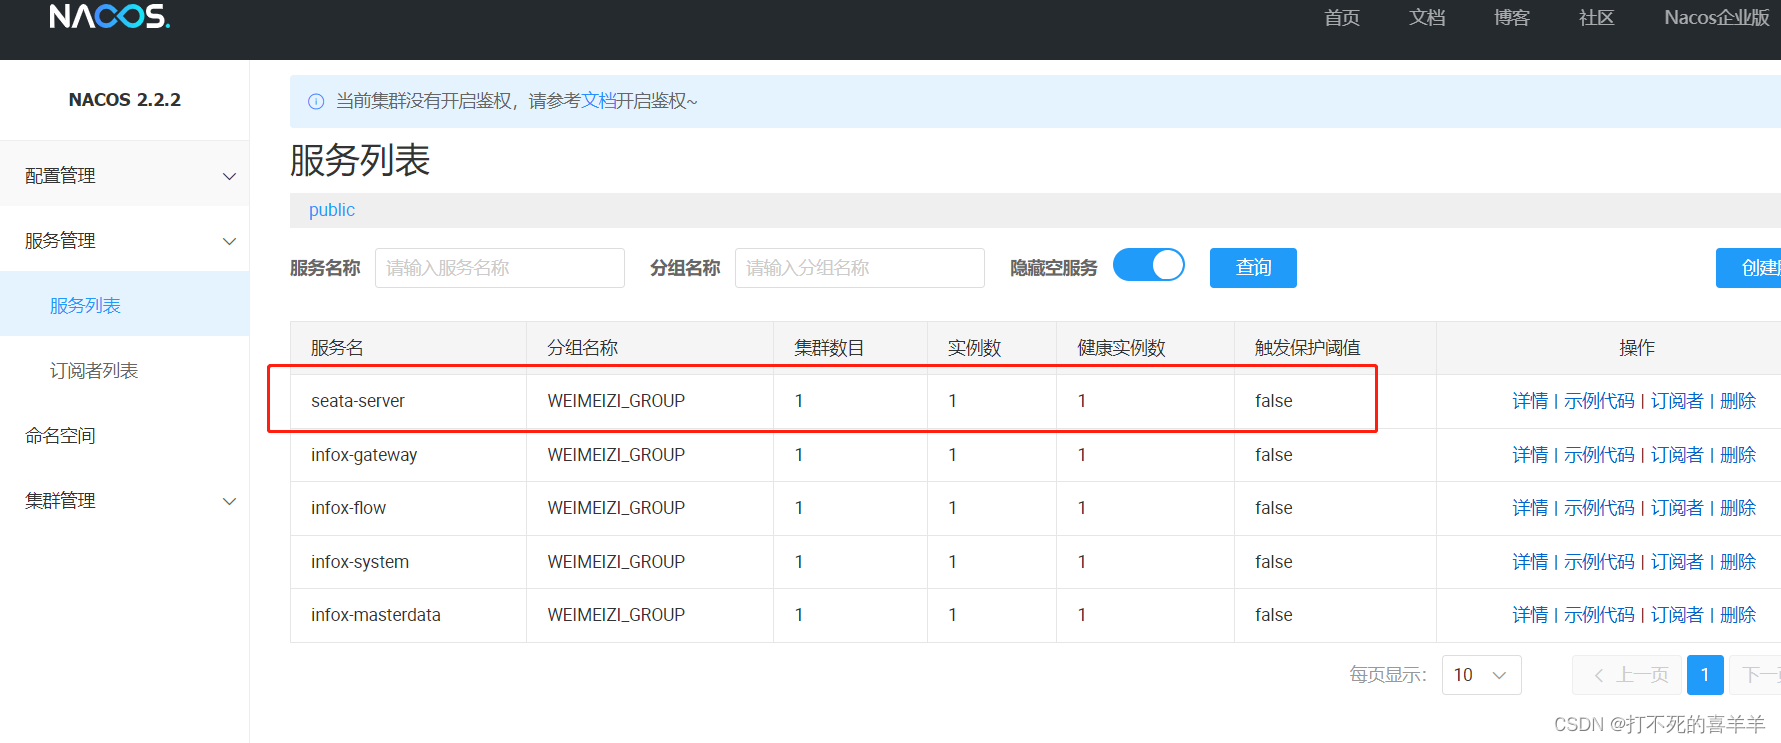Open 文档 in top navigation
Screen dimensions: 1781x743
point(1427,18)
